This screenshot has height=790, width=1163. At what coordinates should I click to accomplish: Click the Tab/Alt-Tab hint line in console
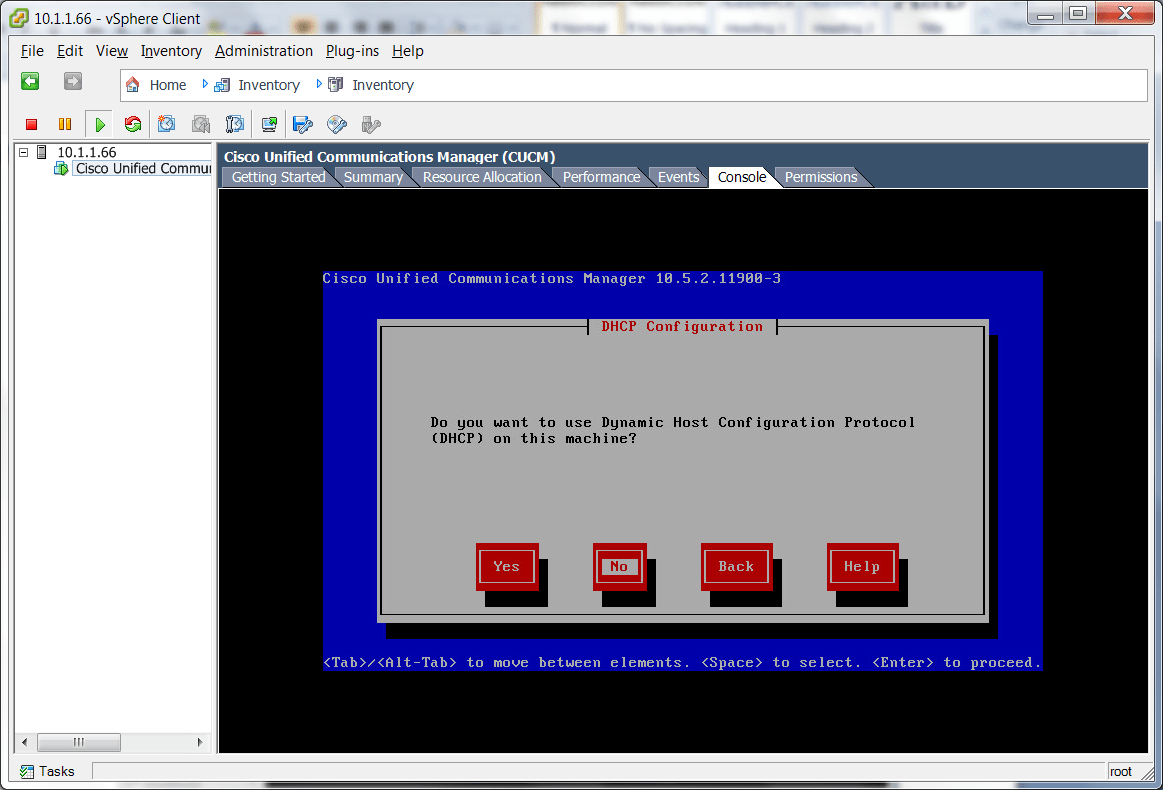tap(682, 662)
